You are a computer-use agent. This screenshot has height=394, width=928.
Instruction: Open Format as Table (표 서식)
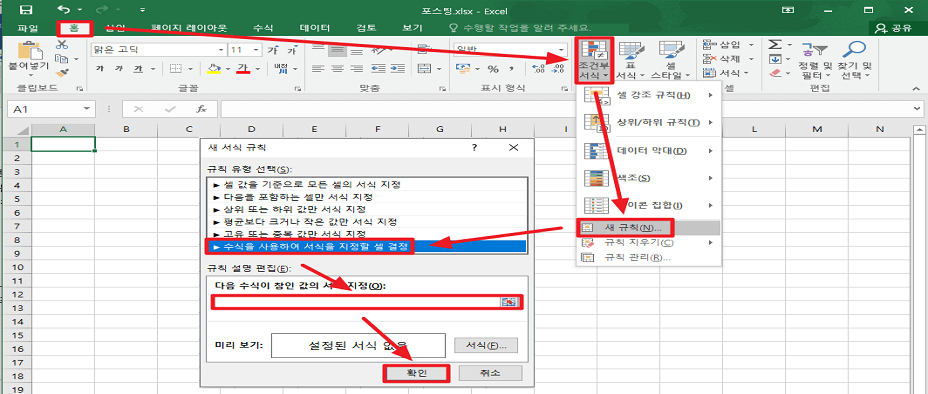(x=631, y=60)
